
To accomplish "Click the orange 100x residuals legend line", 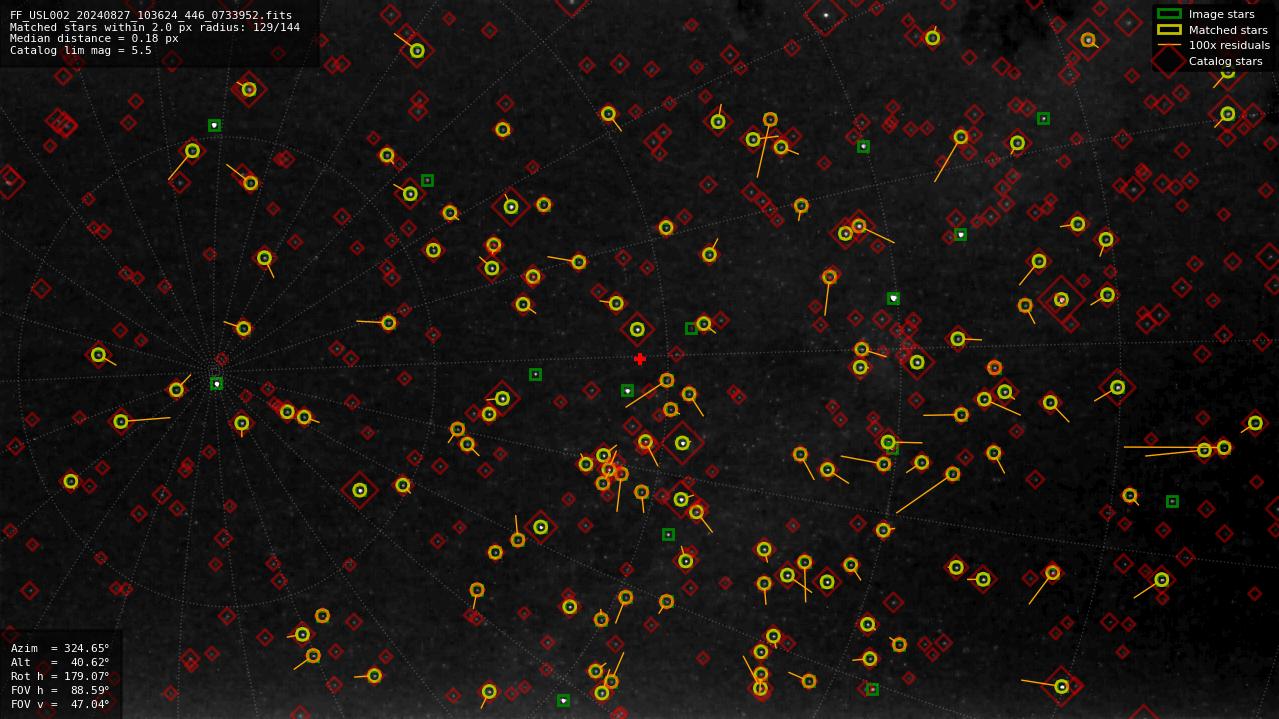I will tap(1169, 45).
